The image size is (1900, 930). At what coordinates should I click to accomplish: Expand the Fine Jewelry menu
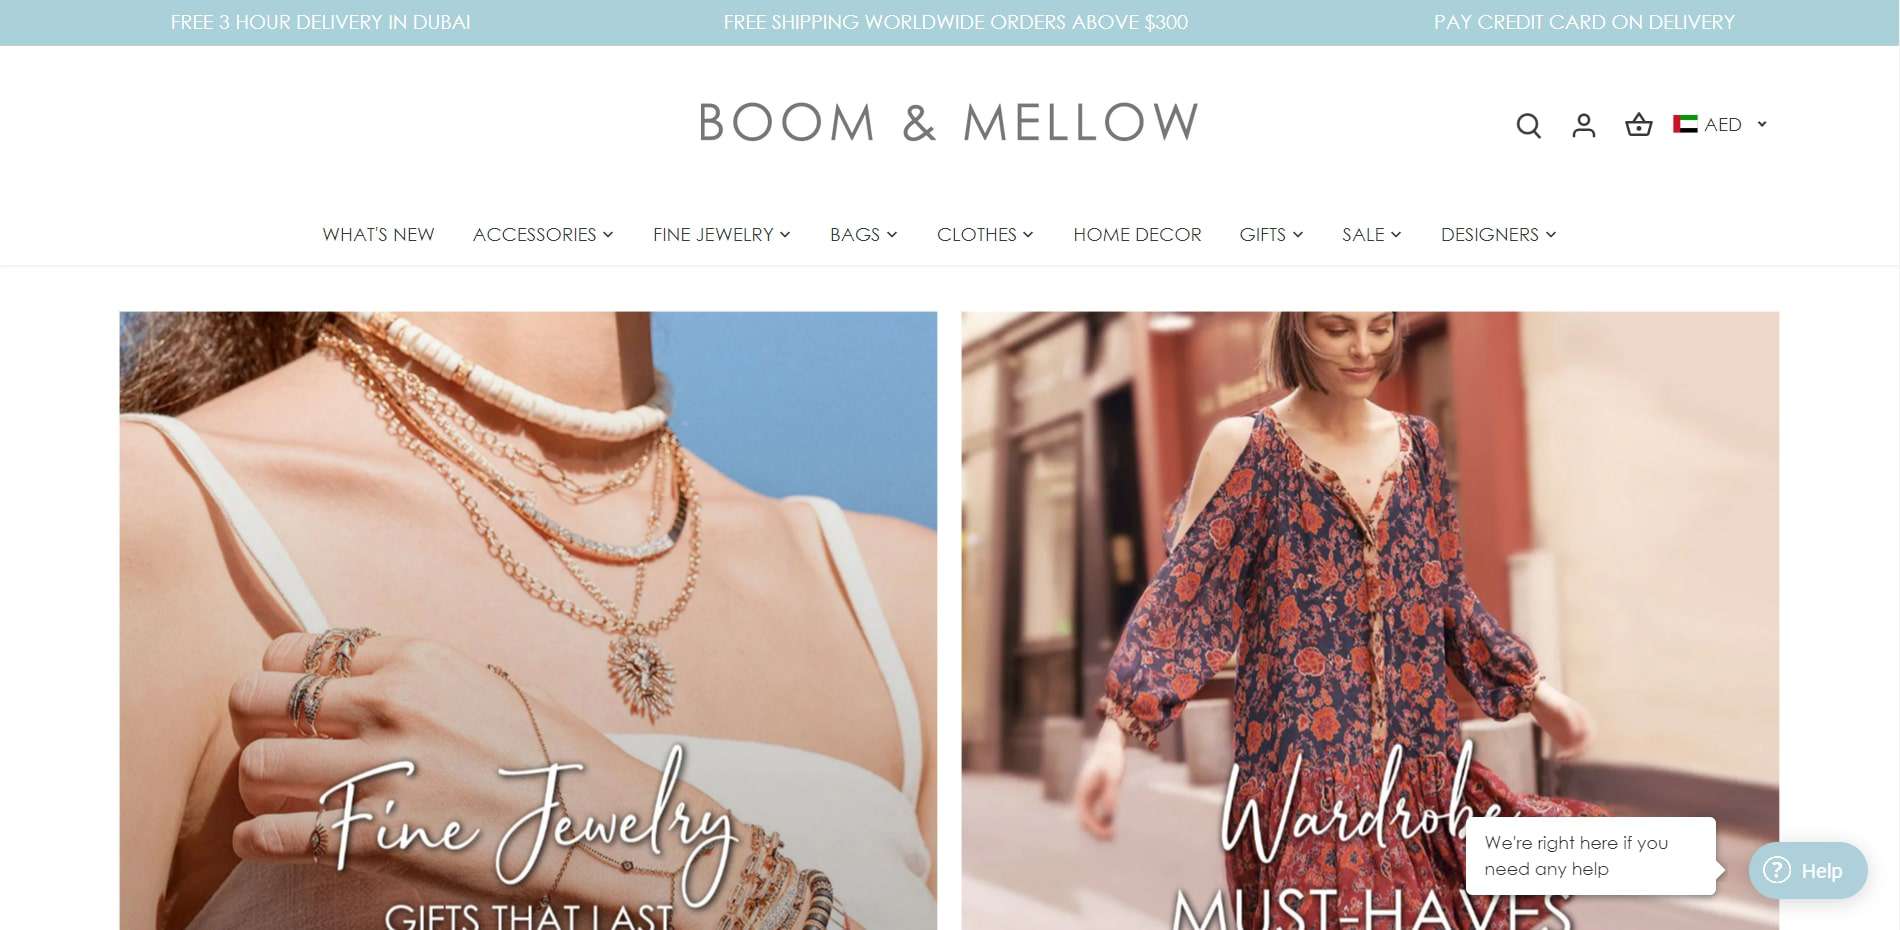(721, 234)
